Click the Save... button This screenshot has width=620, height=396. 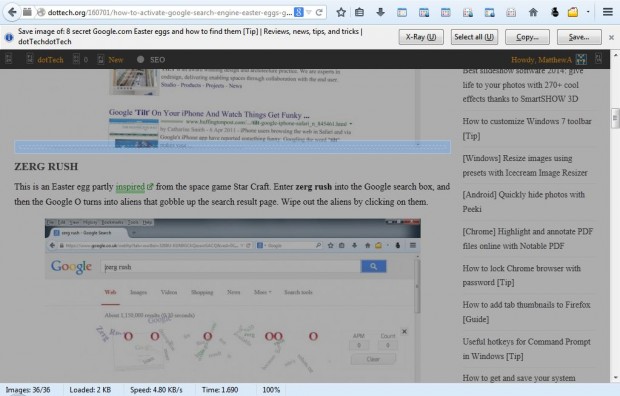pos(579,37)
